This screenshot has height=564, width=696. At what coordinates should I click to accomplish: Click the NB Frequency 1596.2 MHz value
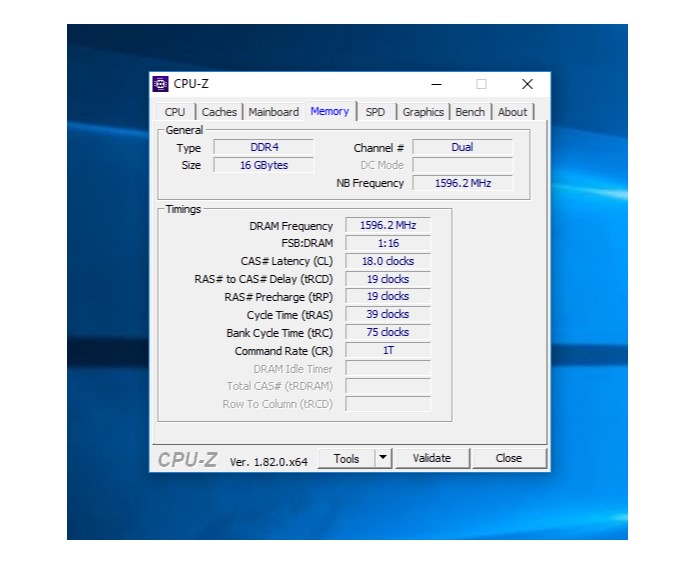462,183
